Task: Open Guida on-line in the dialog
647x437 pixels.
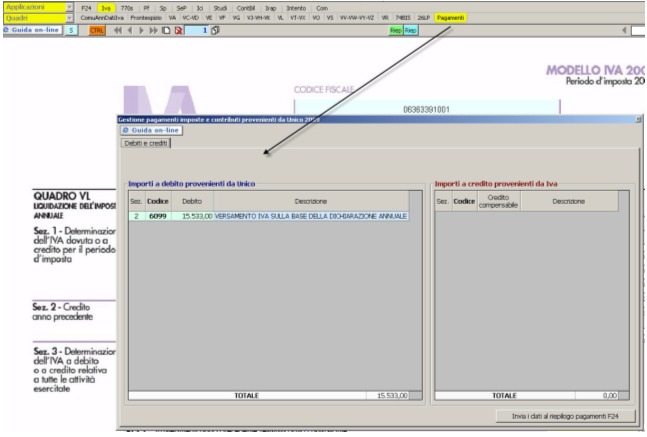Action: [150, 130]
